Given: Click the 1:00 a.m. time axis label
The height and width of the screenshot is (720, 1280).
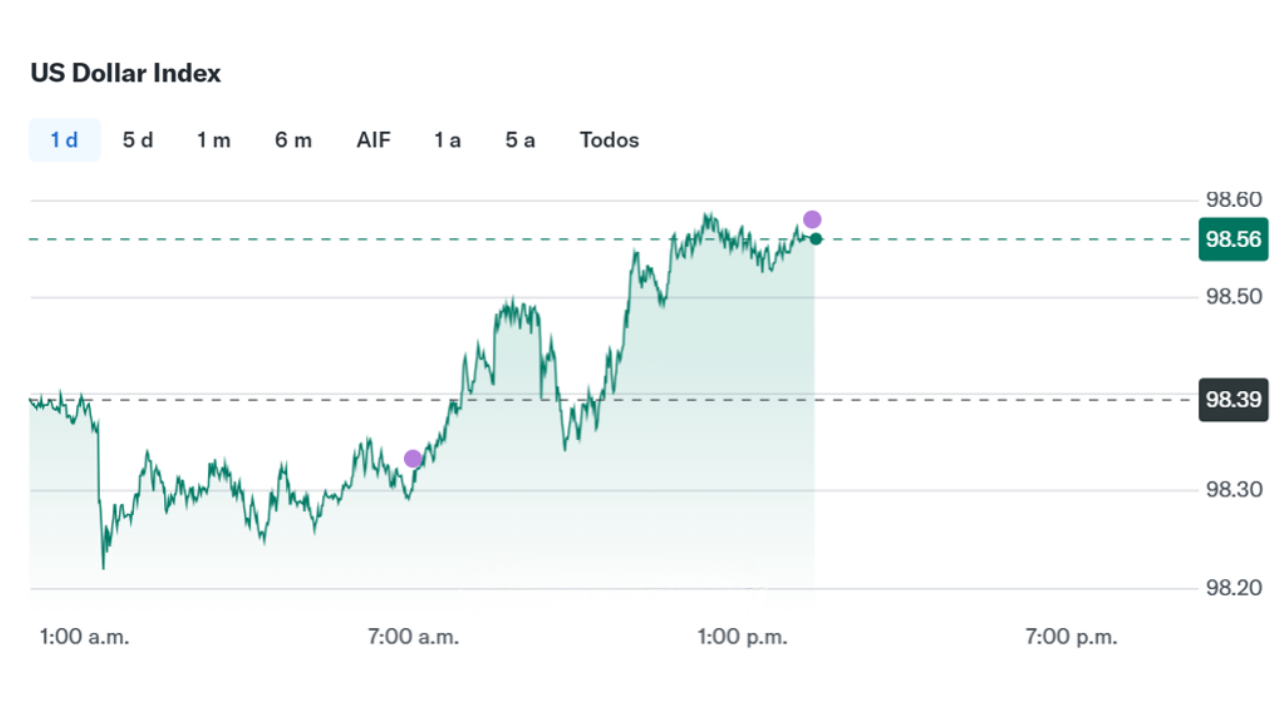Looking at the screenshot, I should [84, 637].
